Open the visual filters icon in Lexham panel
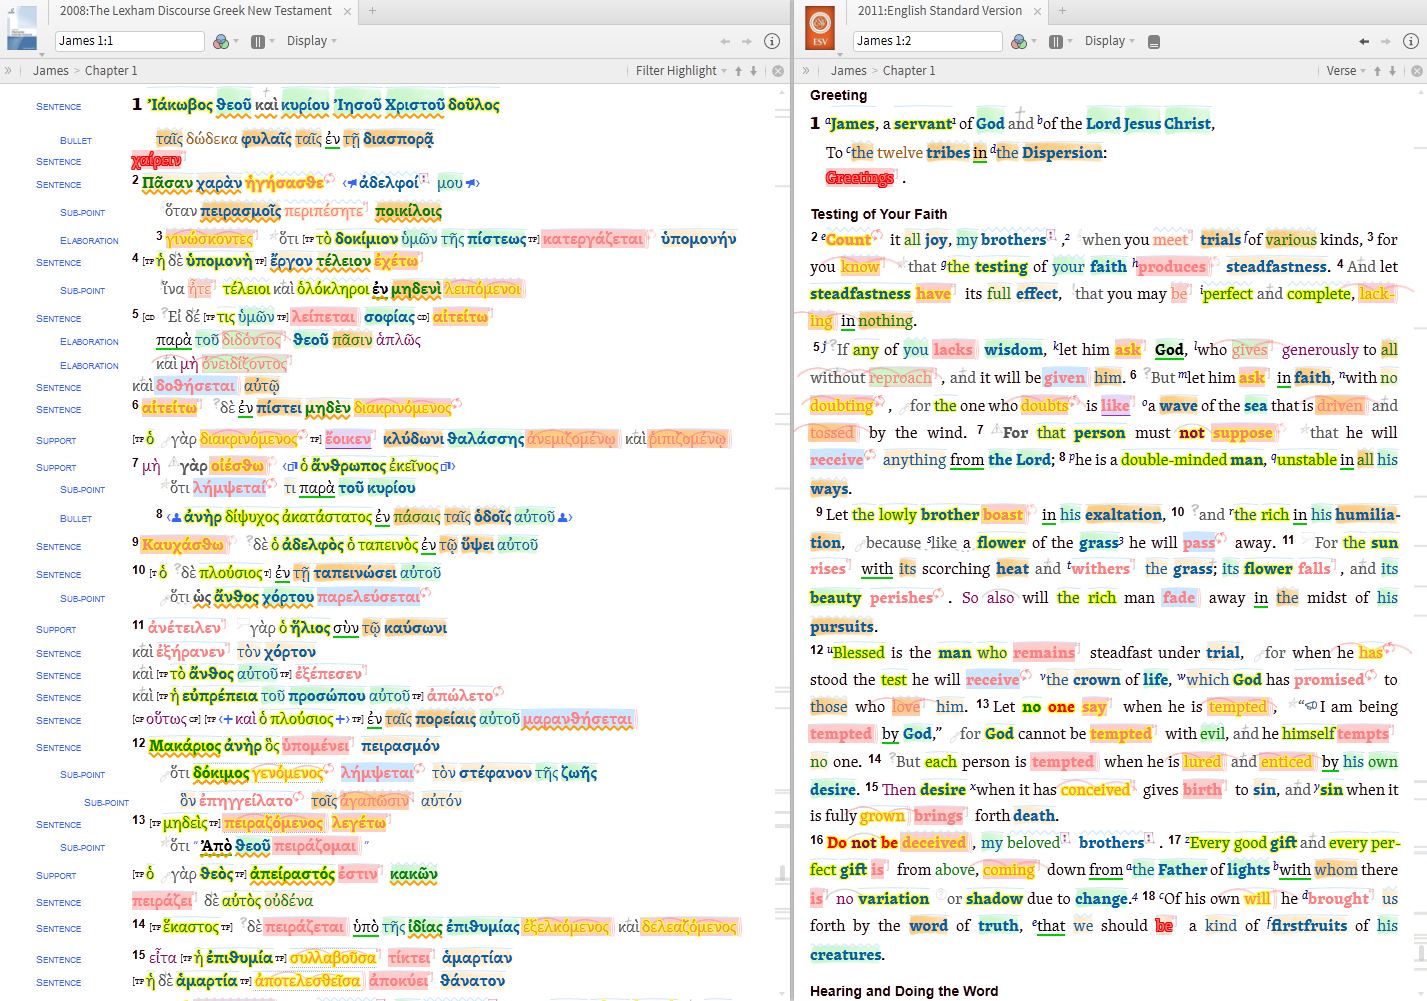This screenshot has height=1001, width=1427. 221,41
